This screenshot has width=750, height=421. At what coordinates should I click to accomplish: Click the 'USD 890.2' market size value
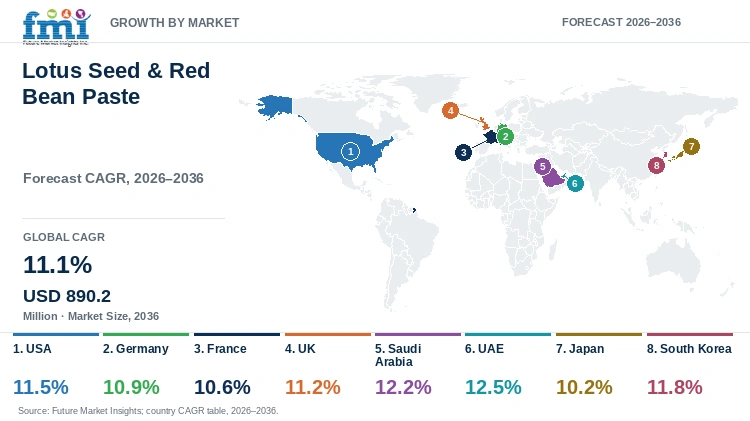point(67,296)
